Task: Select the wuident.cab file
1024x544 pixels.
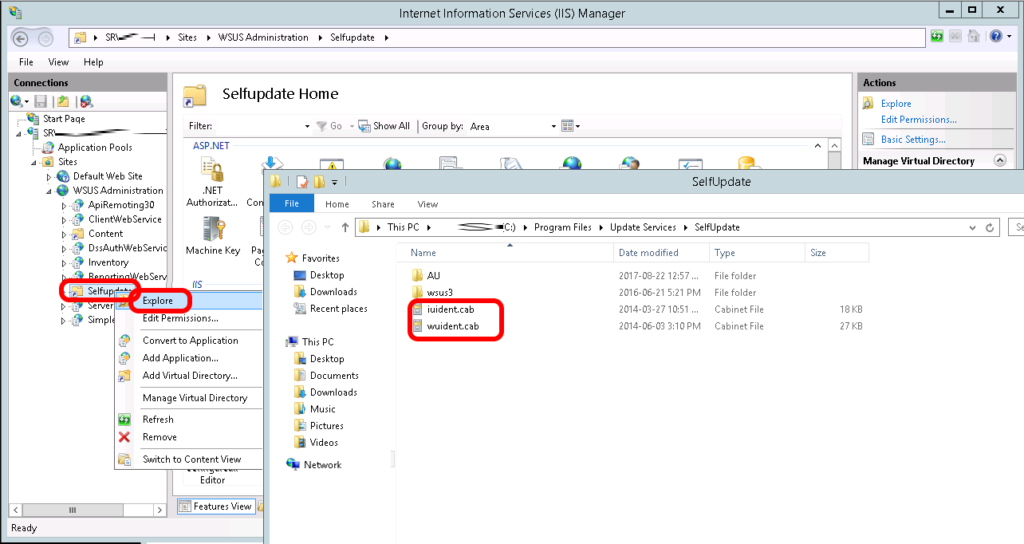Action: tap(453, 326)
